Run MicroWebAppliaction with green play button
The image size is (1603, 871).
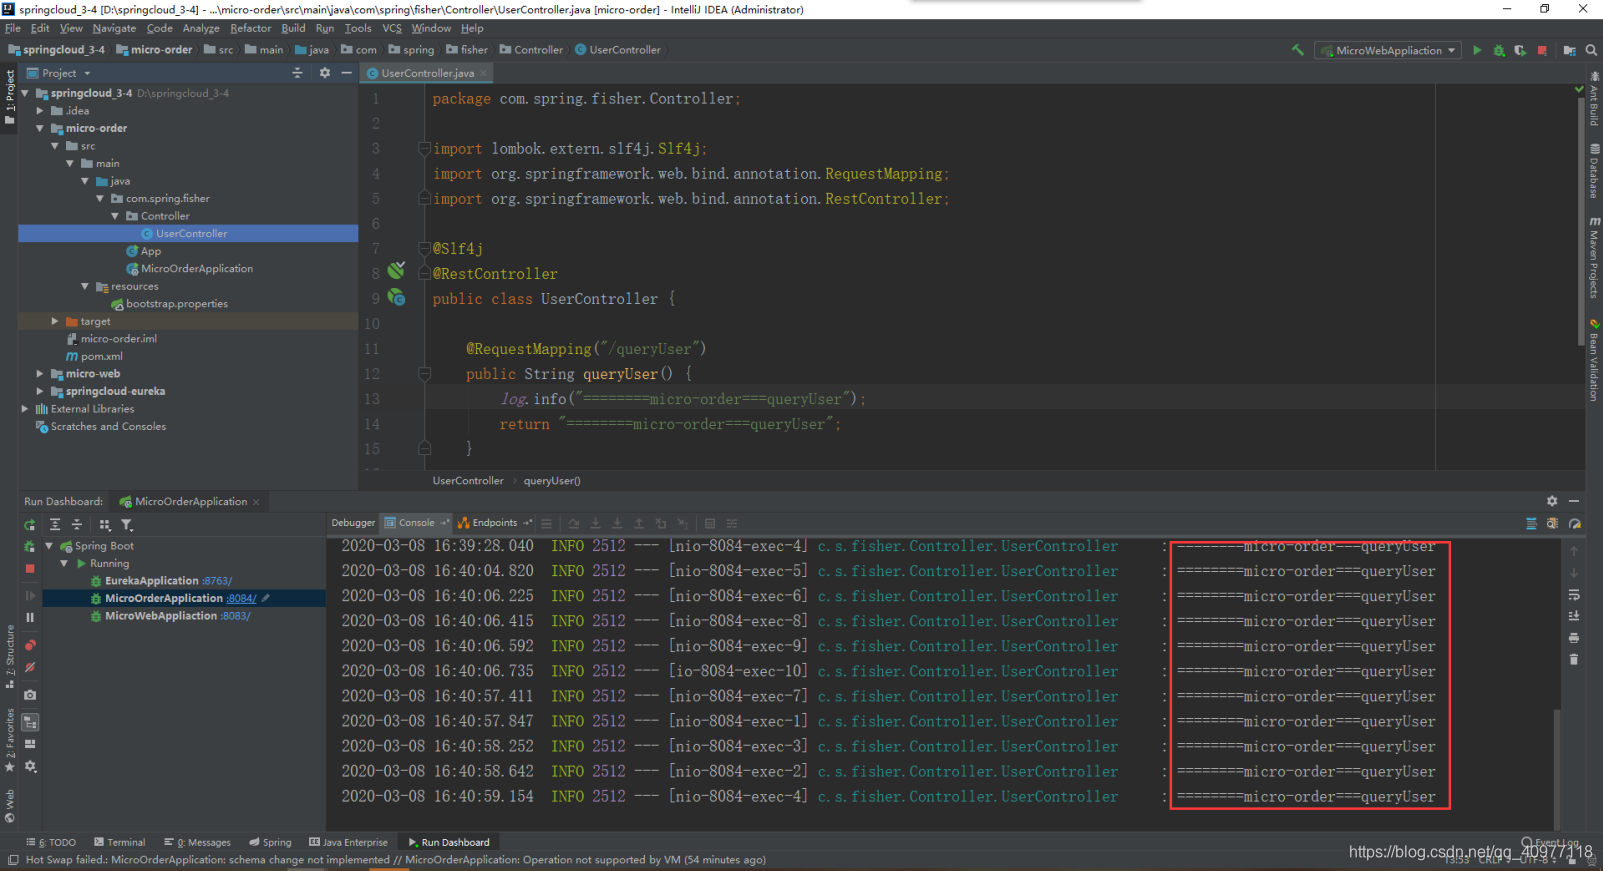[x=1477, y=50]
